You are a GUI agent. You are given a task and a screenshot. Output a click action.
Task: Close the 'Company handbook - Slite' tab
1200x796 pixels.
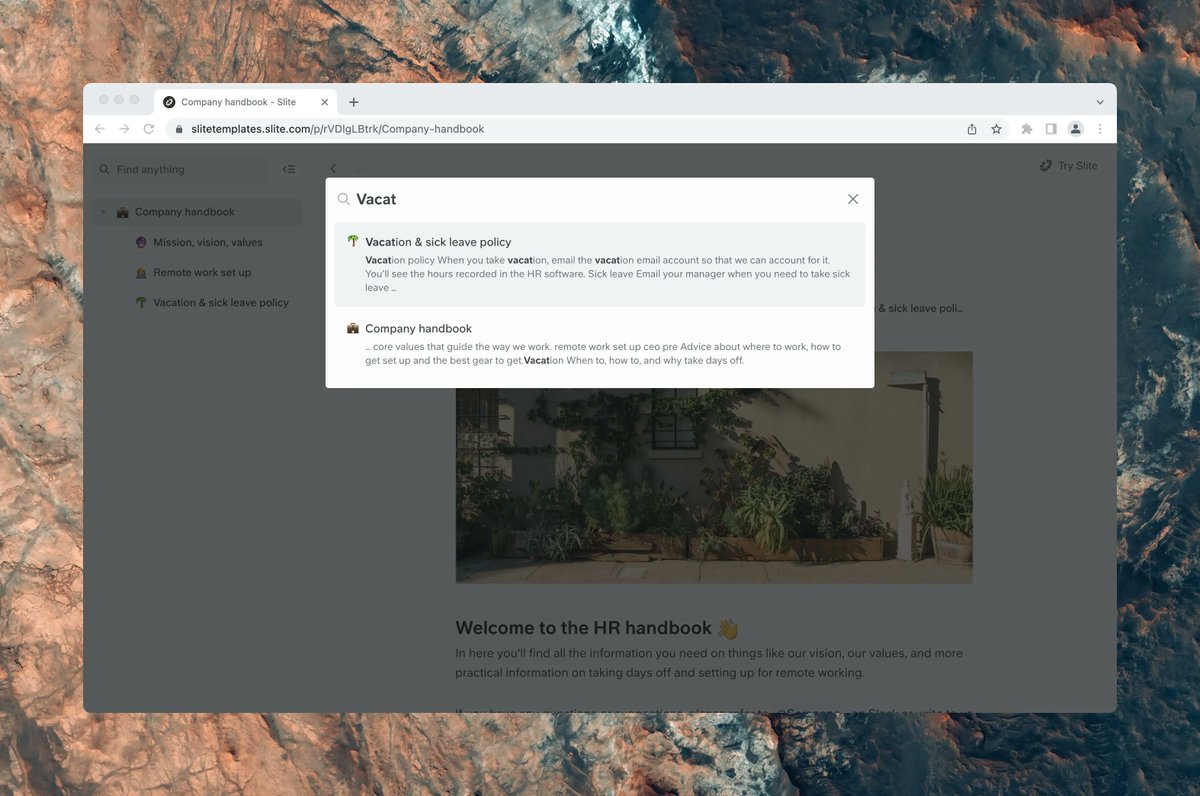(324, 102)
